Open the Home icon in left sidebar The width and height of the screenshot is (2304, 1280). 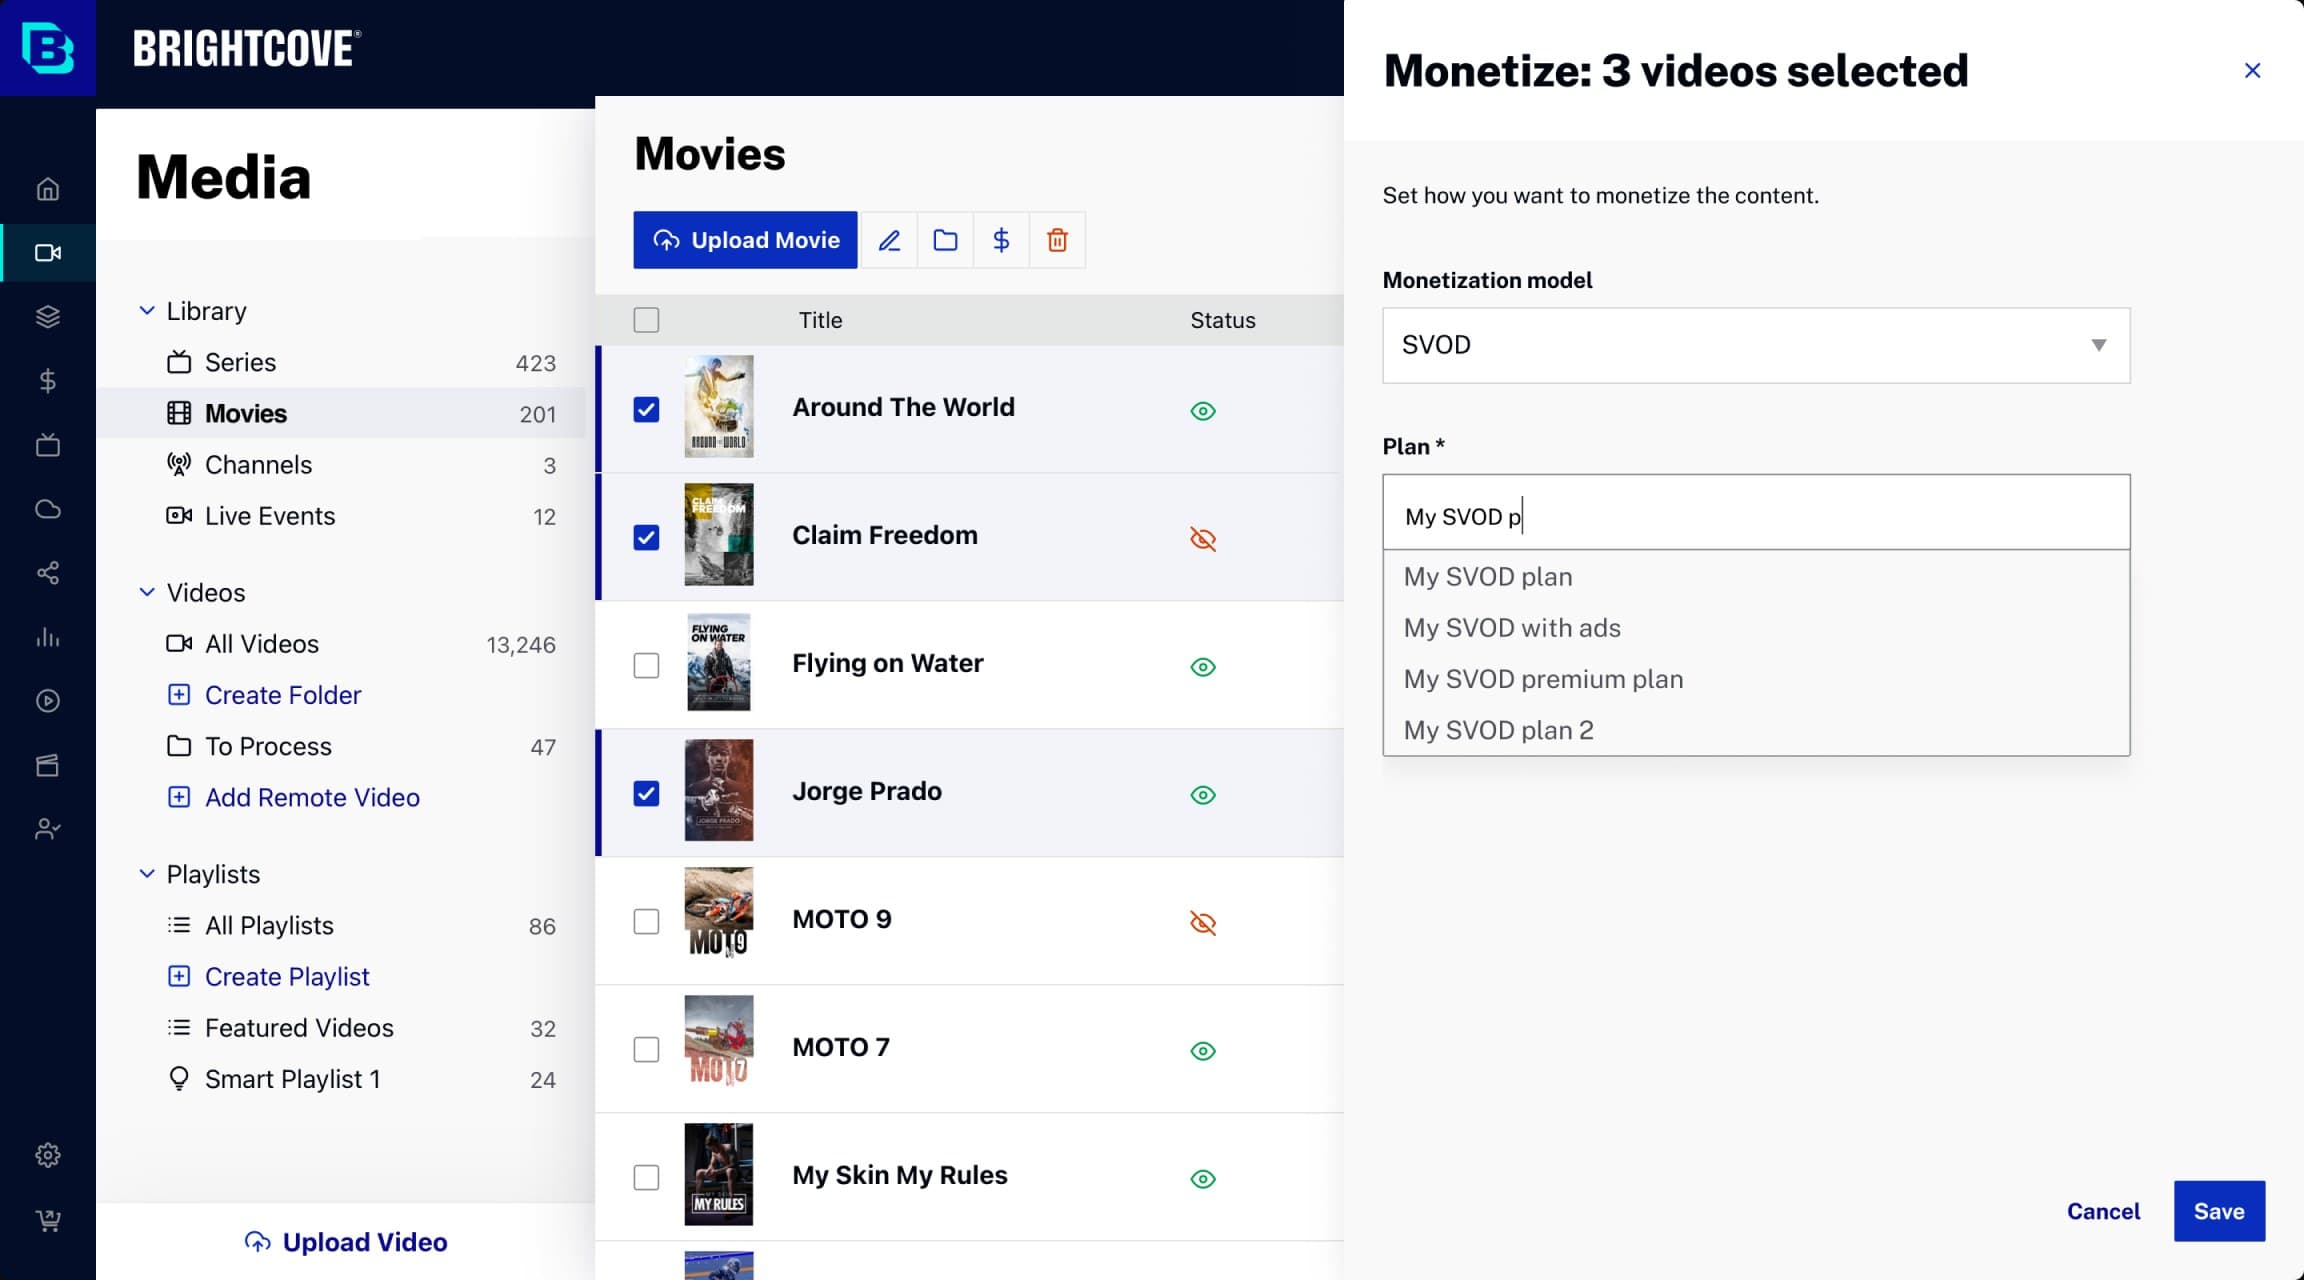(48, 189)
